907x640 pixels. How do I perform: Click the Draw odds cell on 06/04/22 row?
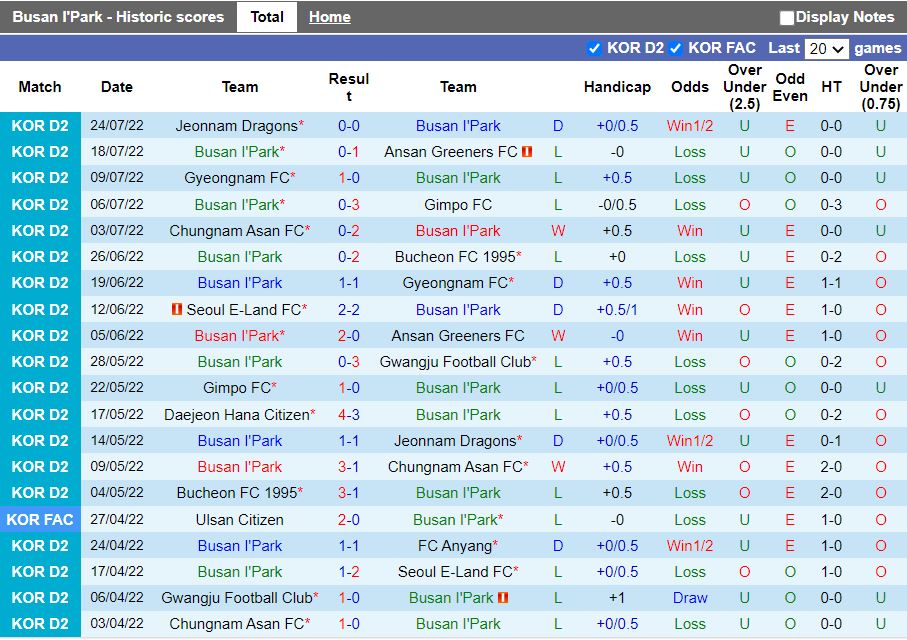690,598
